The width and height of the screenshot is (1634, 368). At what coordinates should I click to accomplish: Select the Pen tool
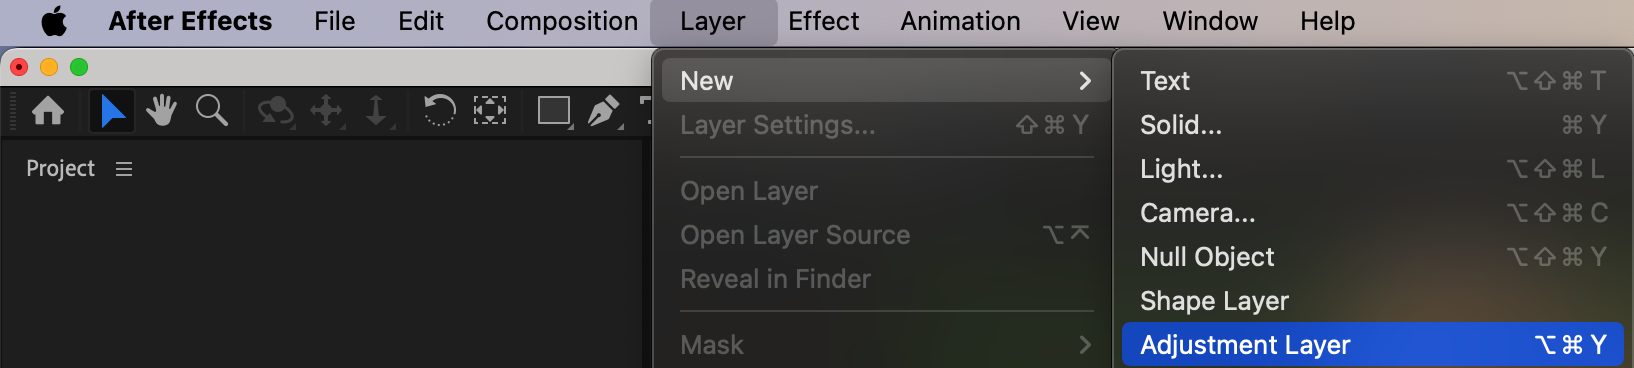pyautogui.click(x=604, y=111)
